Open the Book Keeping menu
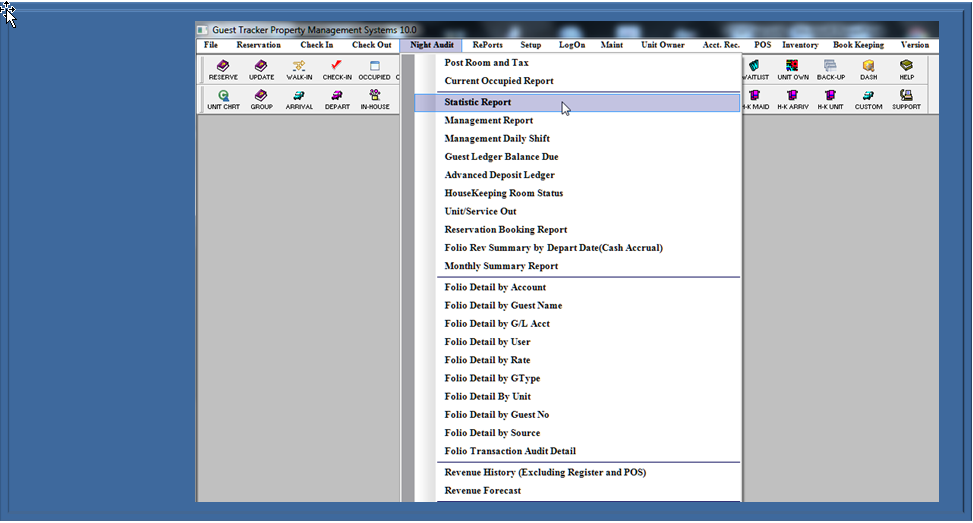This screenshot has height=523, width=973. click(x=858, y=45)
